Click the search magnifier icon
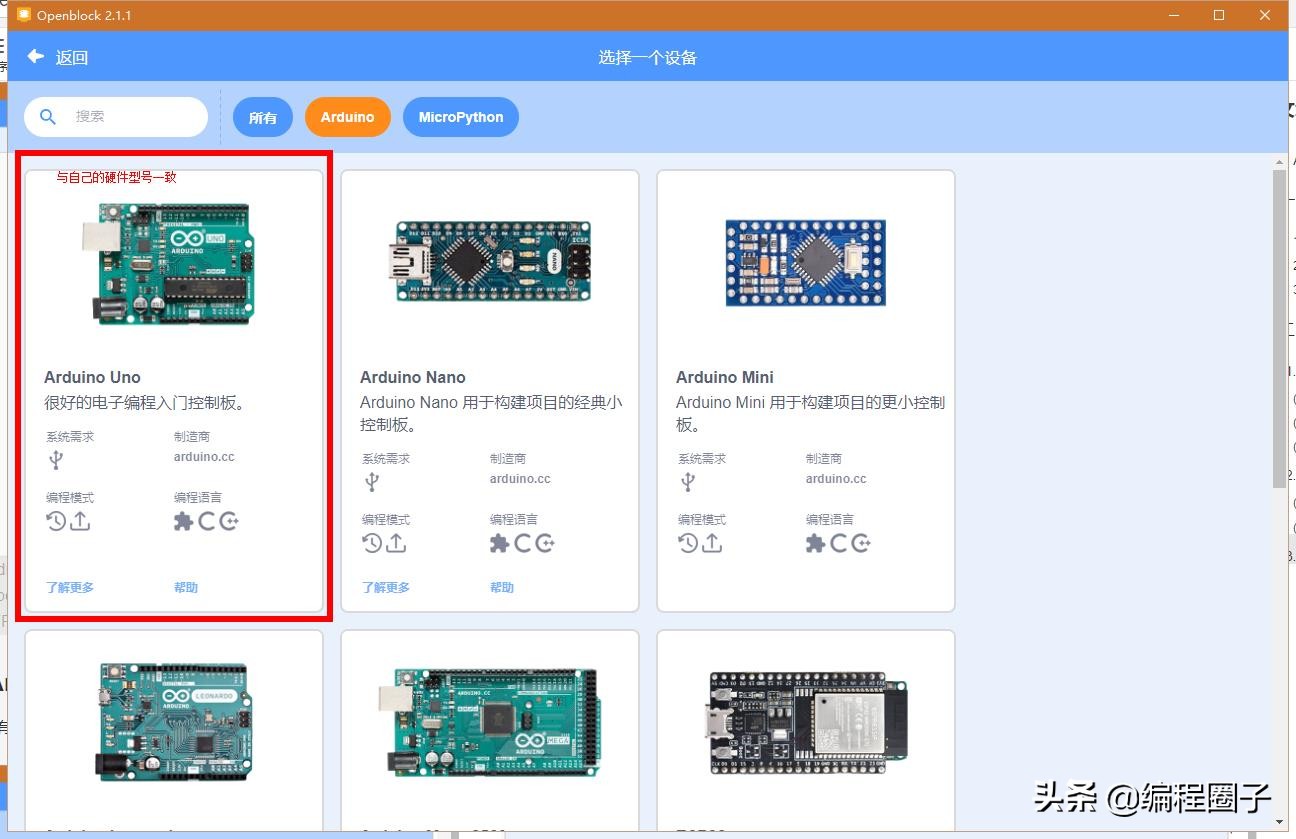1296x839 pixels. click(x=48, y=117)
